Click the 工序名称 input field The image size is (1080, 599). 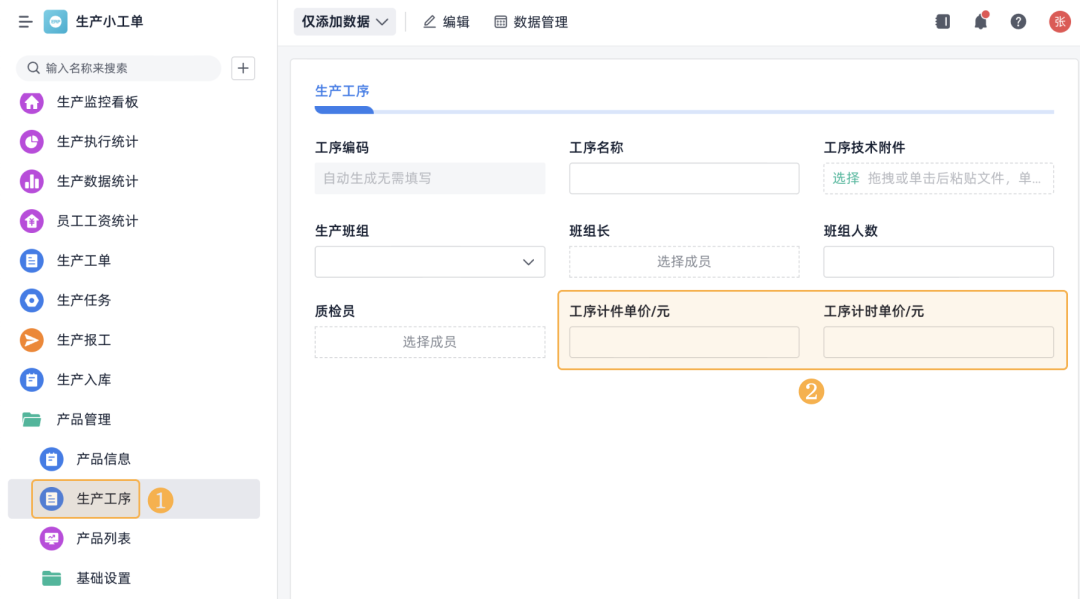(684, 178)
